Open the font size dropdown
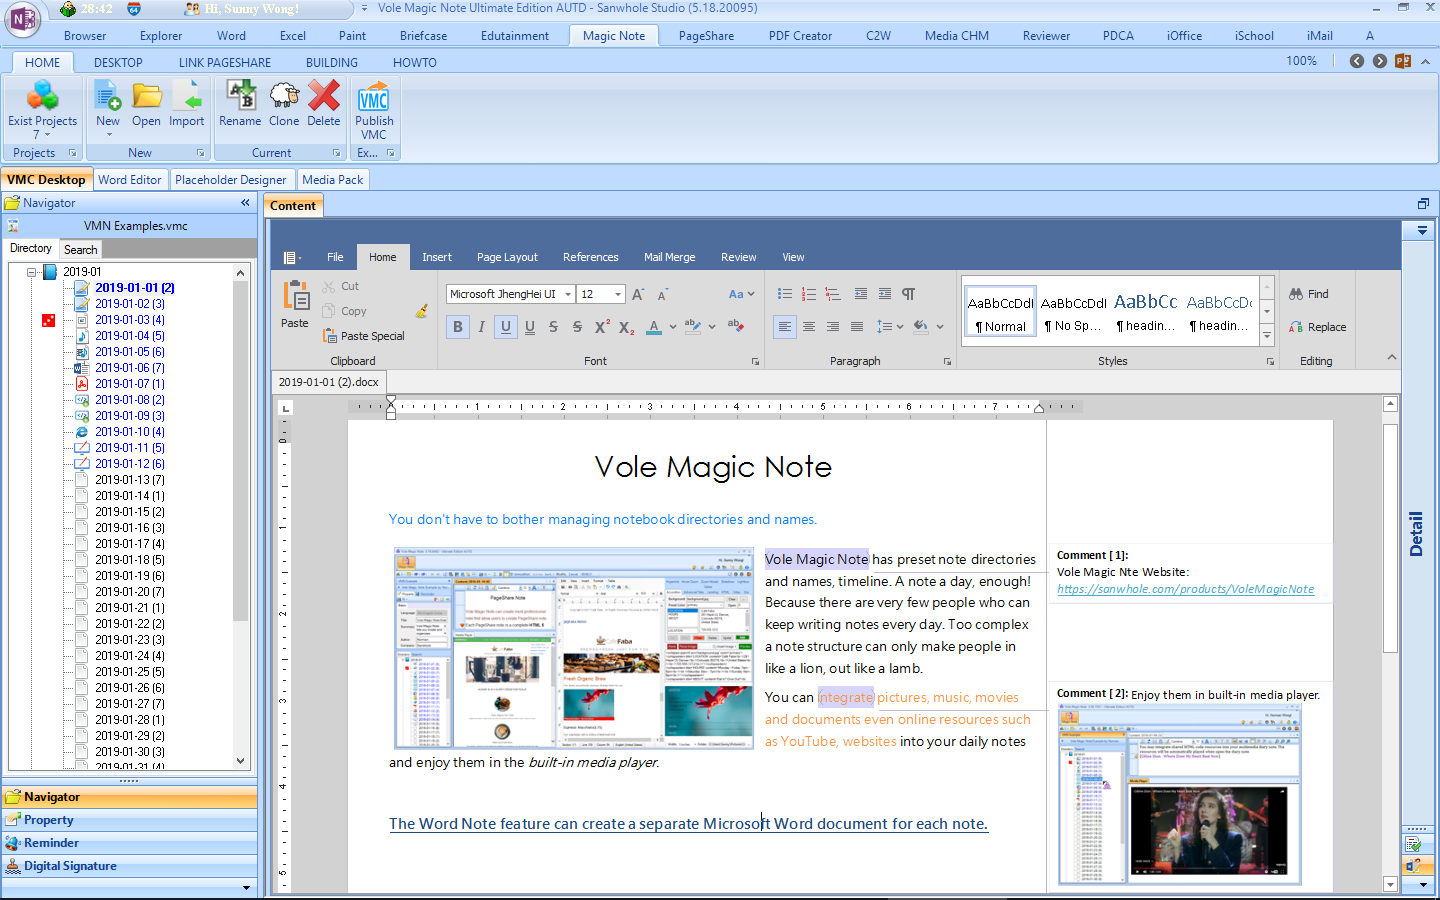The width and height of the screenshot is (1440, 900). (618, 294)
